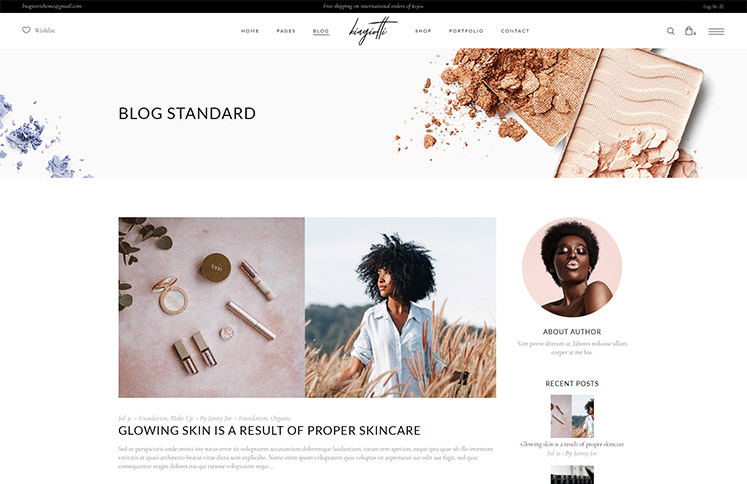This screenshot has height=484, width=747.
Task: Go to the CONTACT page
Action: click(515, 31)
